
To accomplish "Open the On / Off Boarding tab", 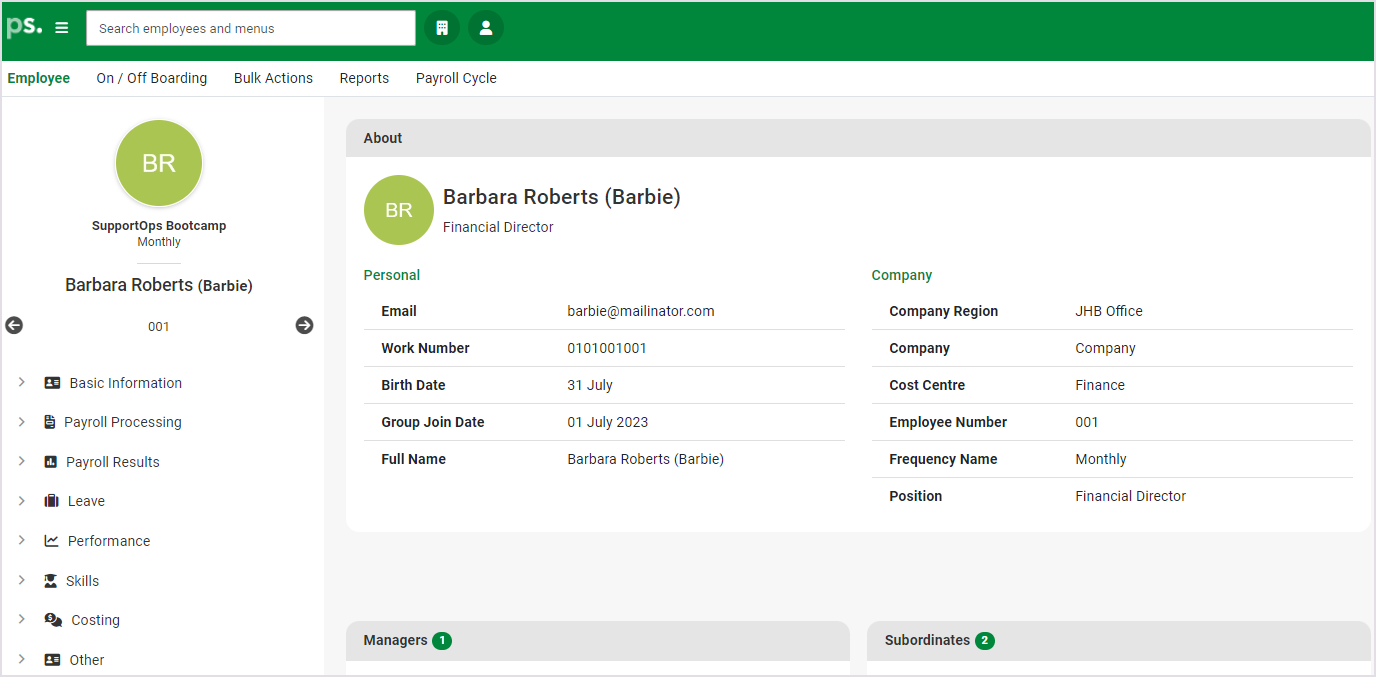I will (x=152, y=78).
